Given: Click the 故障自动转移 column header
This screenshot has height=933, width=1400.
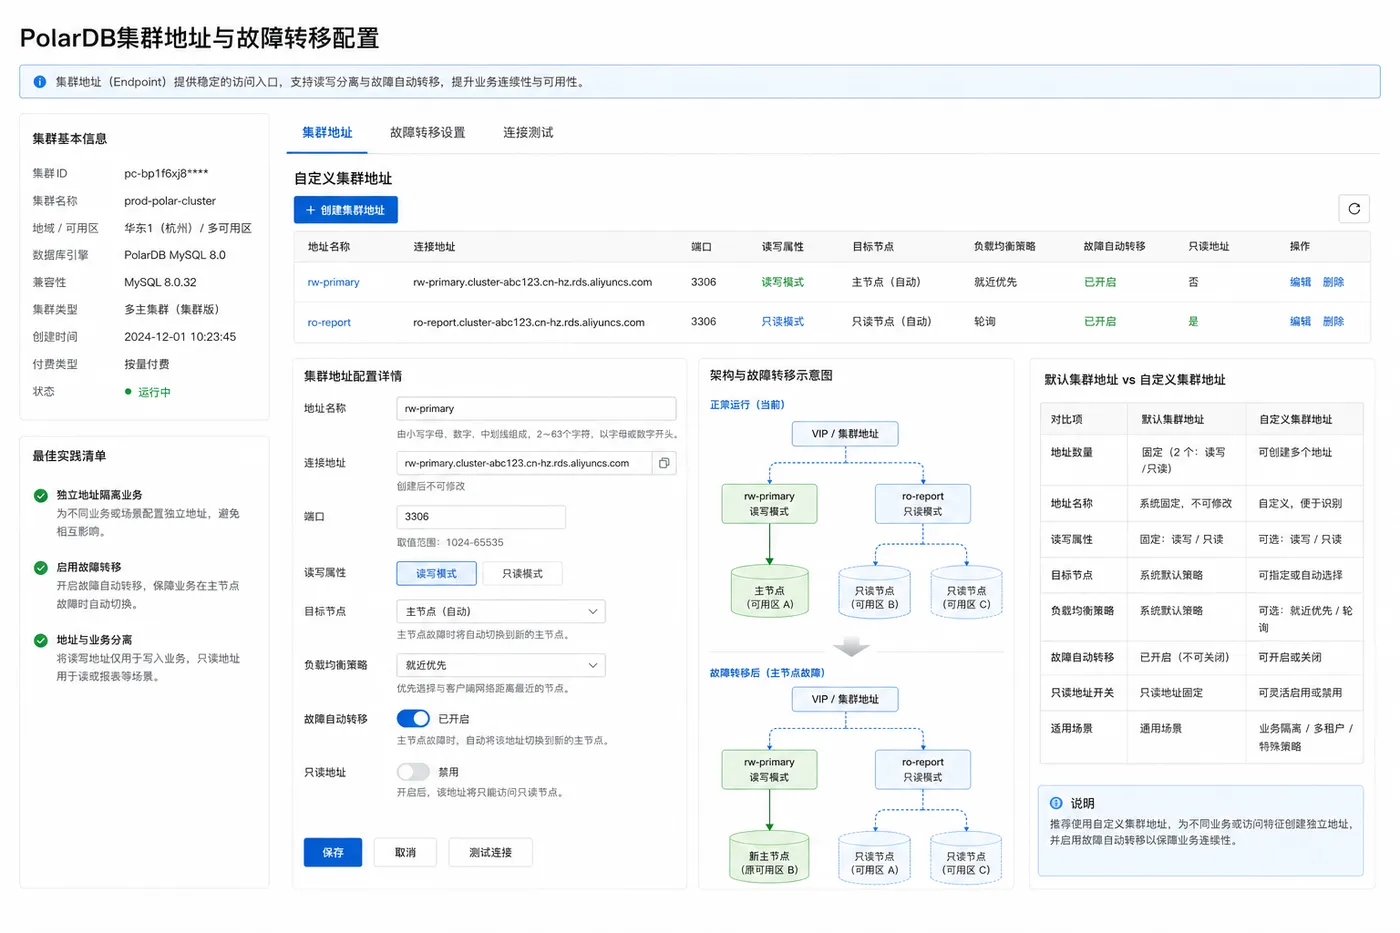Looking at the screenshot, I should click(x=1114, y=246).
